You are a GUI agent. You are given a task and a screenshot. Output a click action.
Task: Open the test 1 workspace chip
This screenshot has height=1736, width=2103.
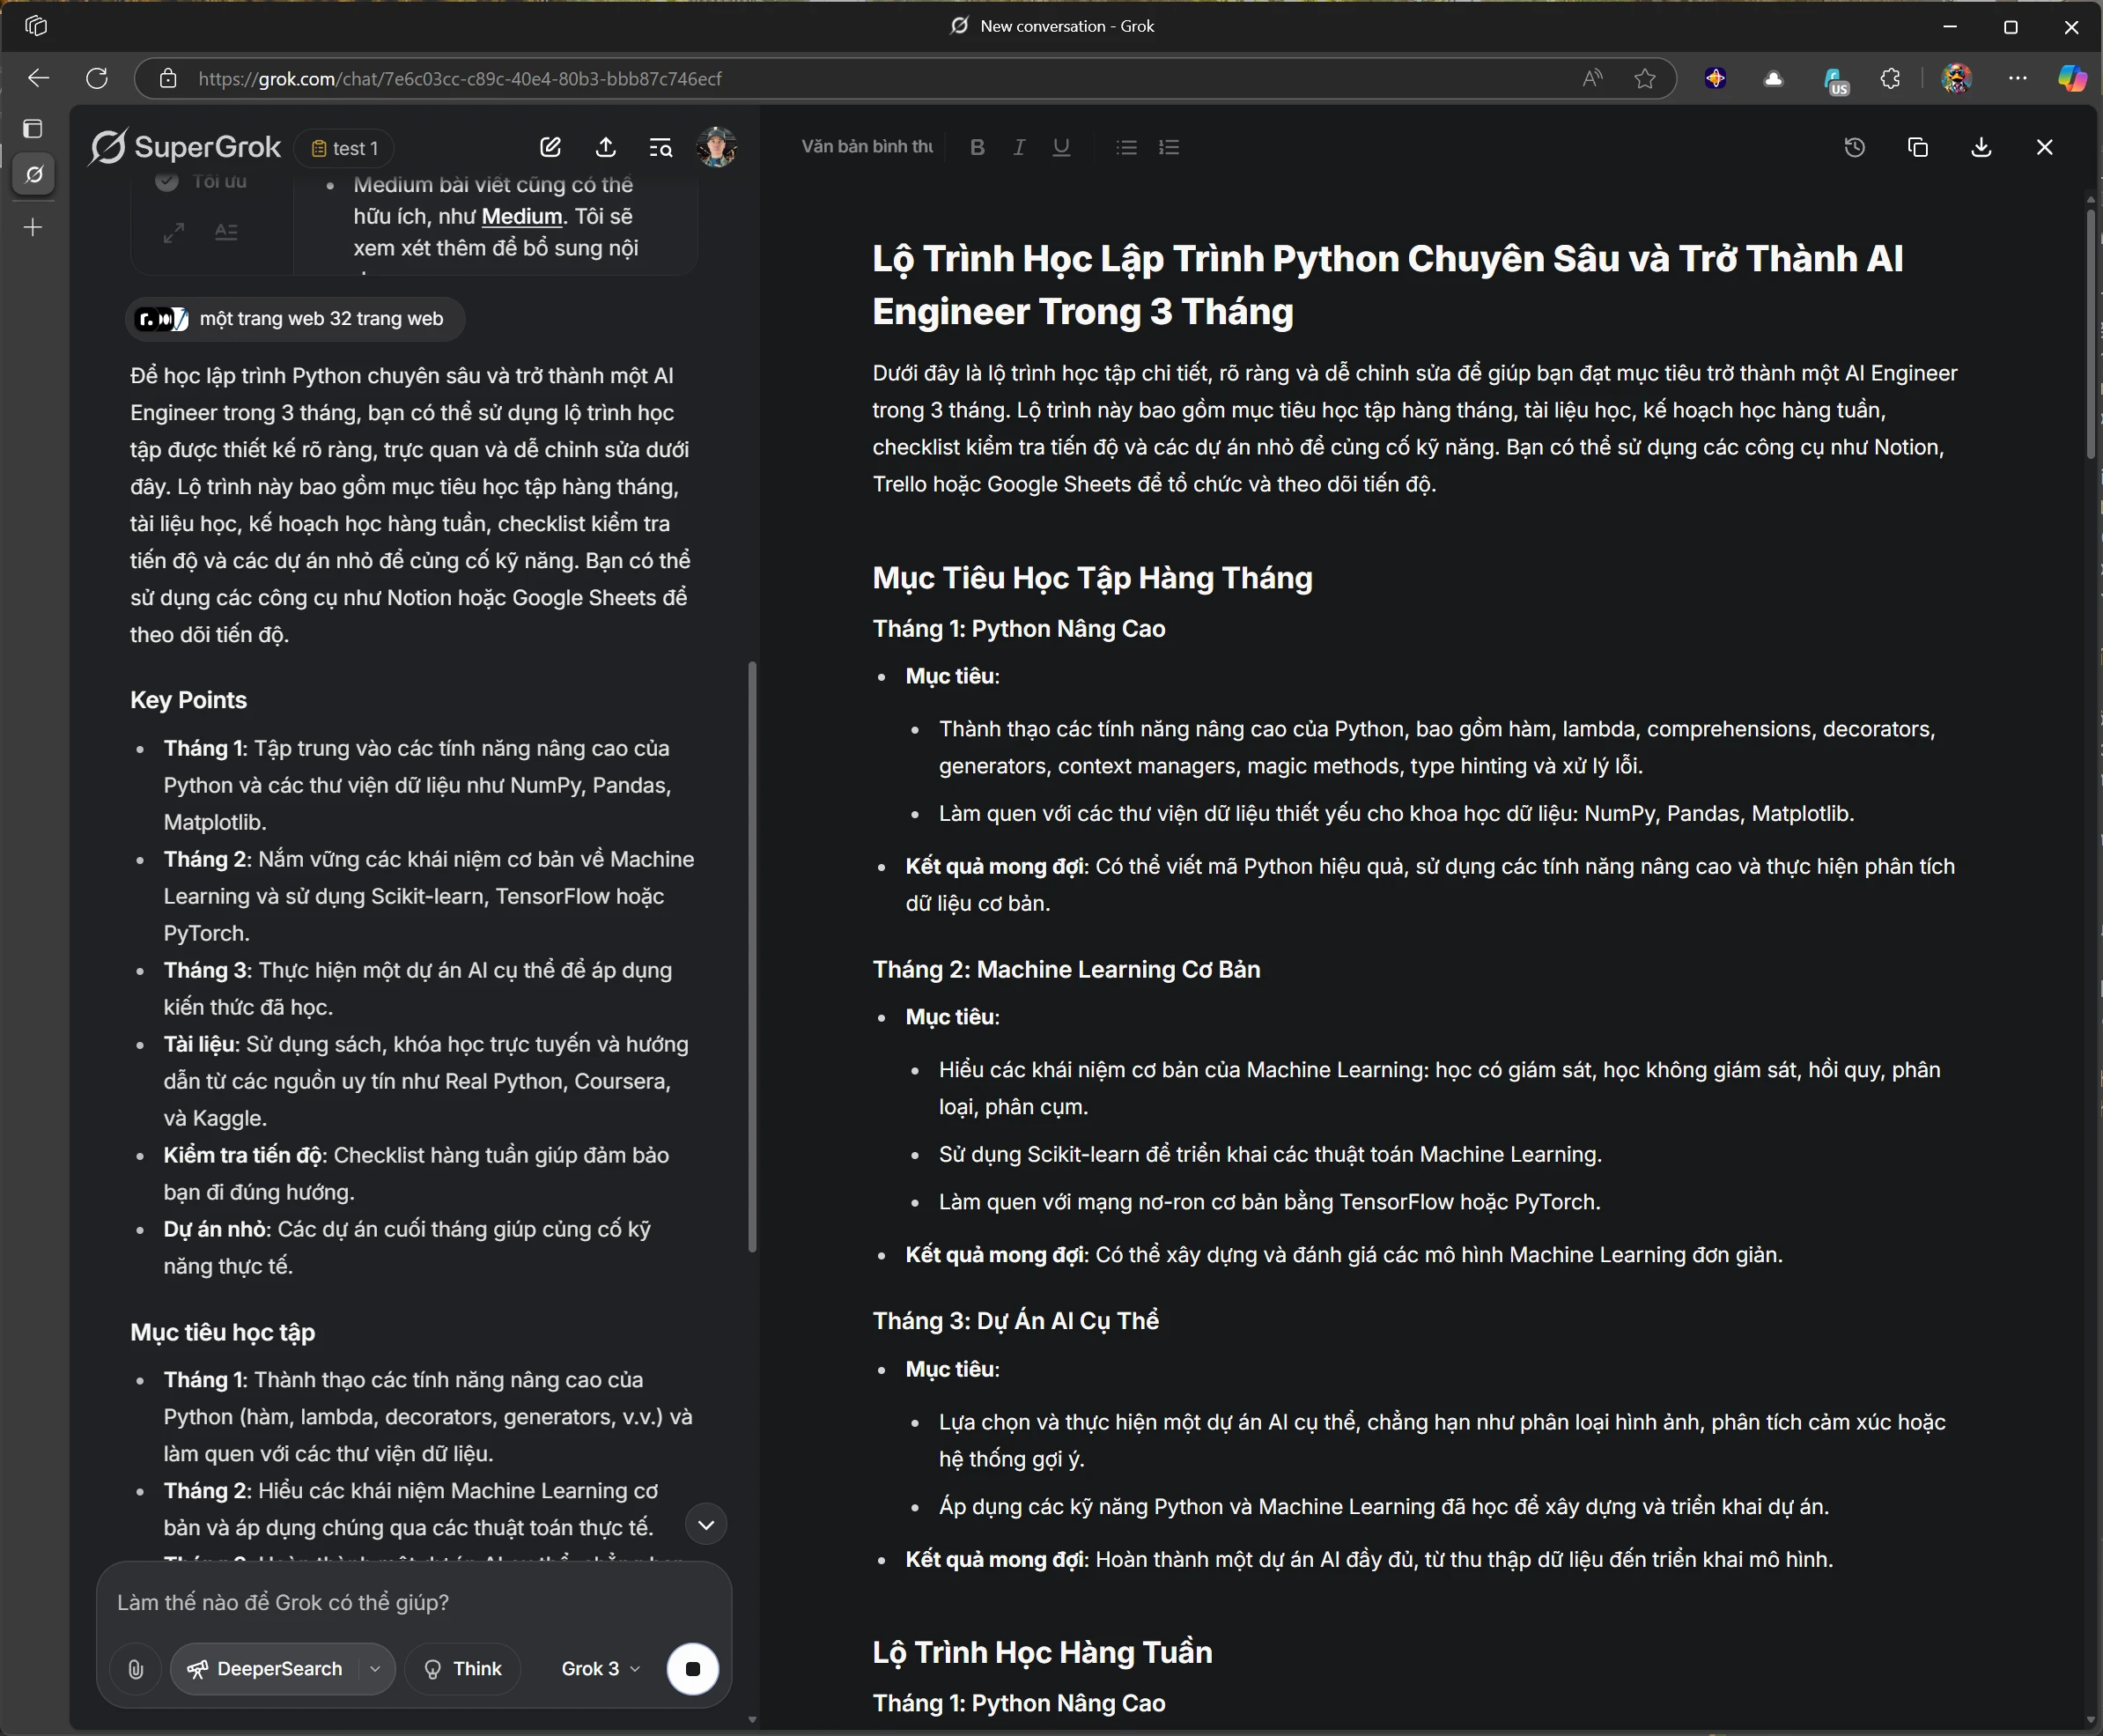pyautogui.click(x=345, y=148)
